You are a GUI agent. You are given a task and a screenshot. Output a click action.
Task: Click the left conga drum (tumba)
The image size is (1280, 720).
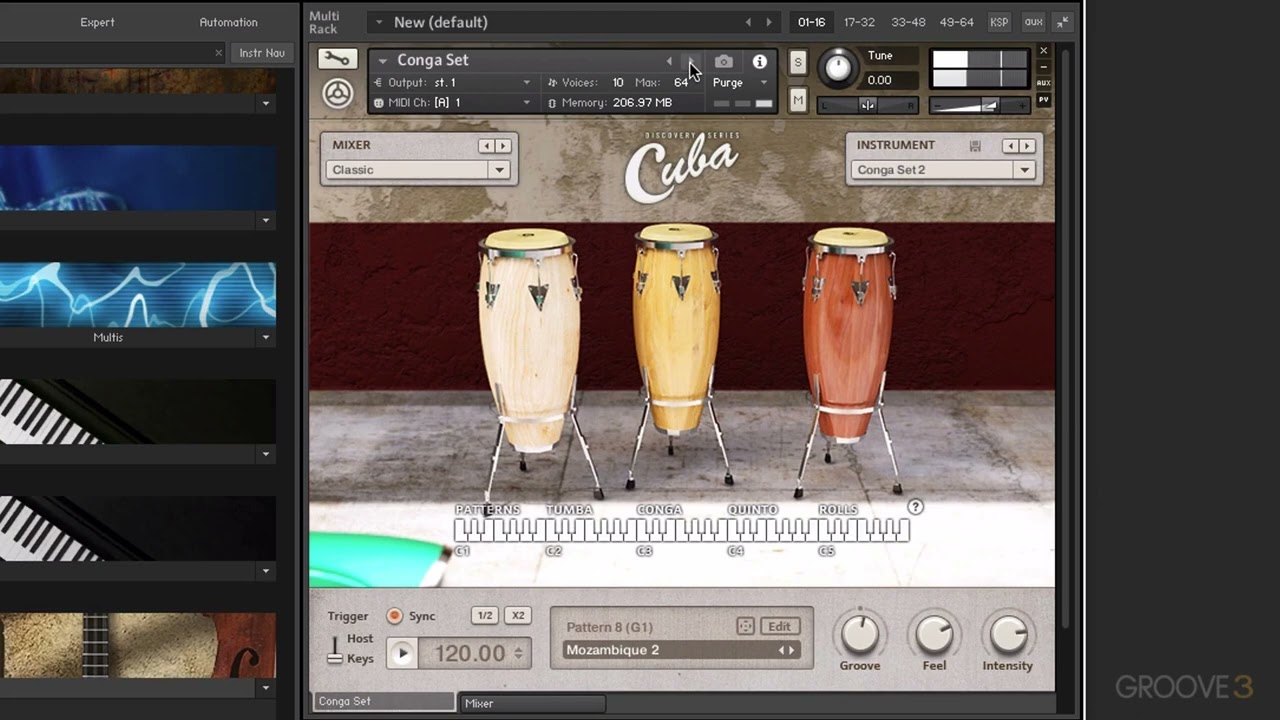point(528,340)
